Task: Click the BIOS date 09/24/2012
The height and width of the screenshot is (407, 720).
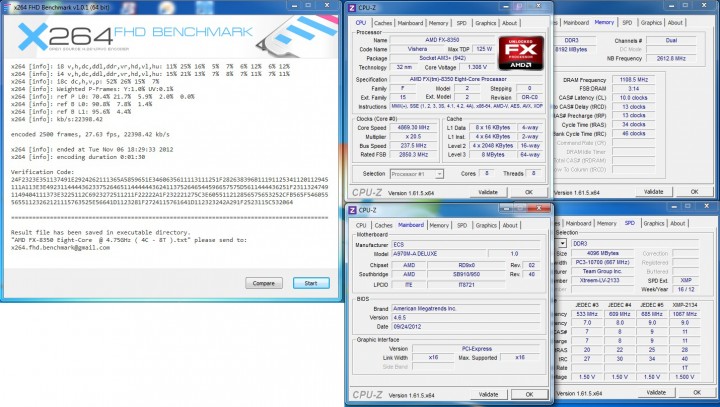Action: point(466,327)
